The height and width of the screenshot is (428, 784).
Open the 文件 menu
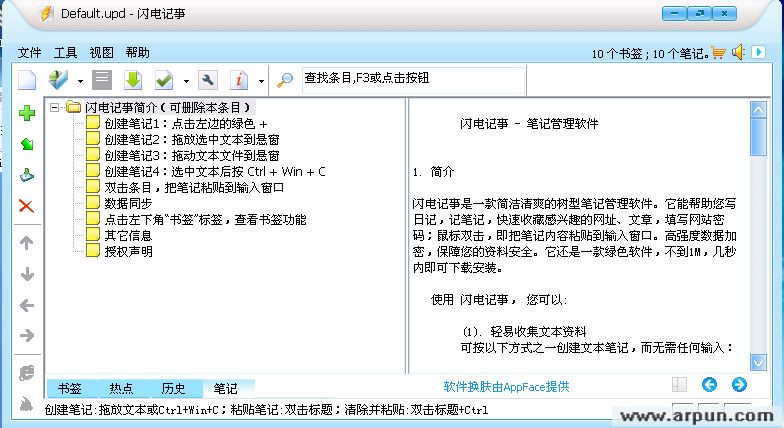30,52
